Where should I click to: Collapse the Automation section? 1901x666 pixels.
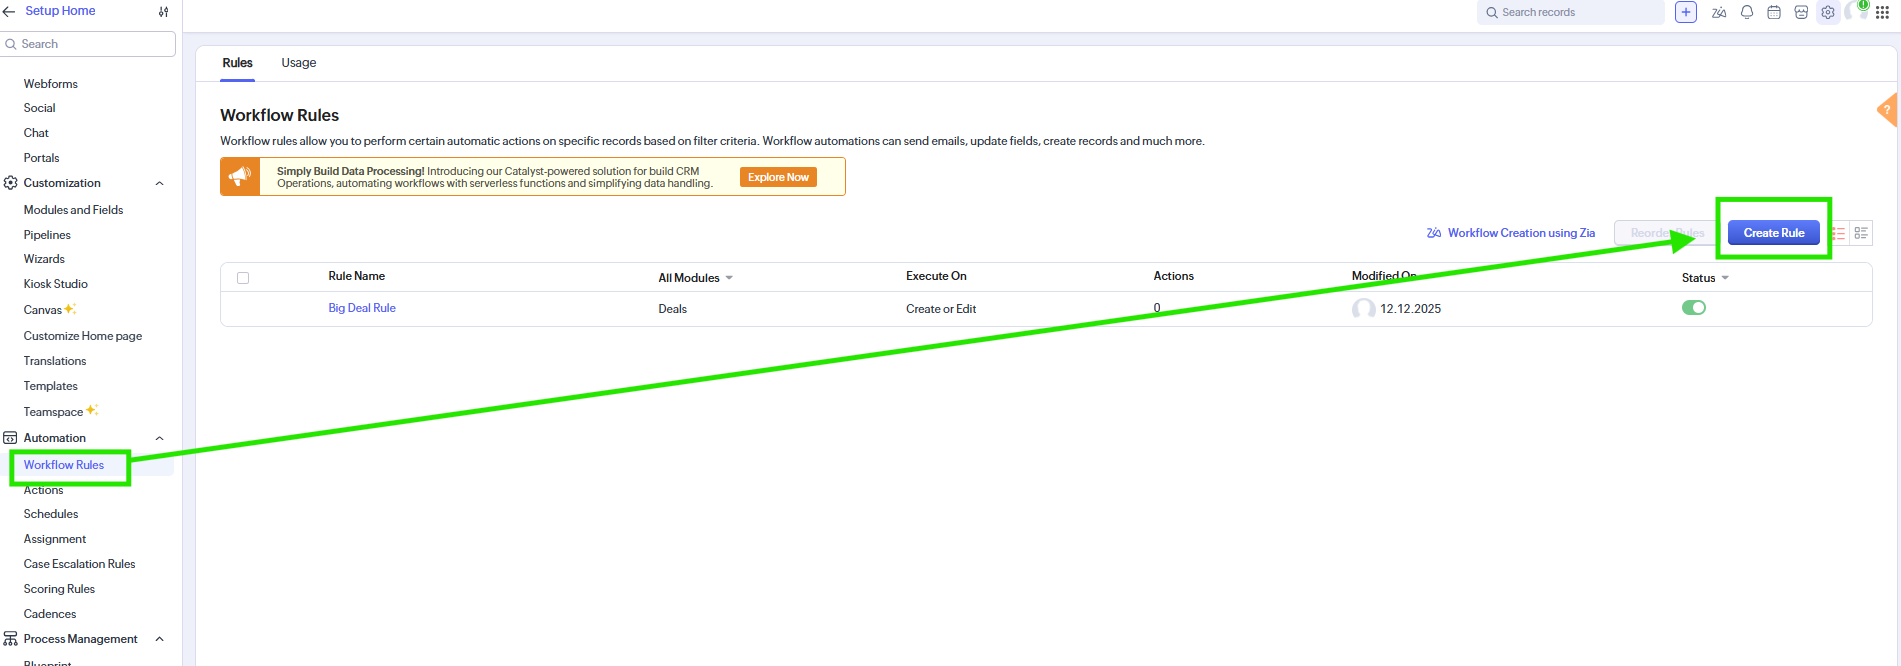159,438
